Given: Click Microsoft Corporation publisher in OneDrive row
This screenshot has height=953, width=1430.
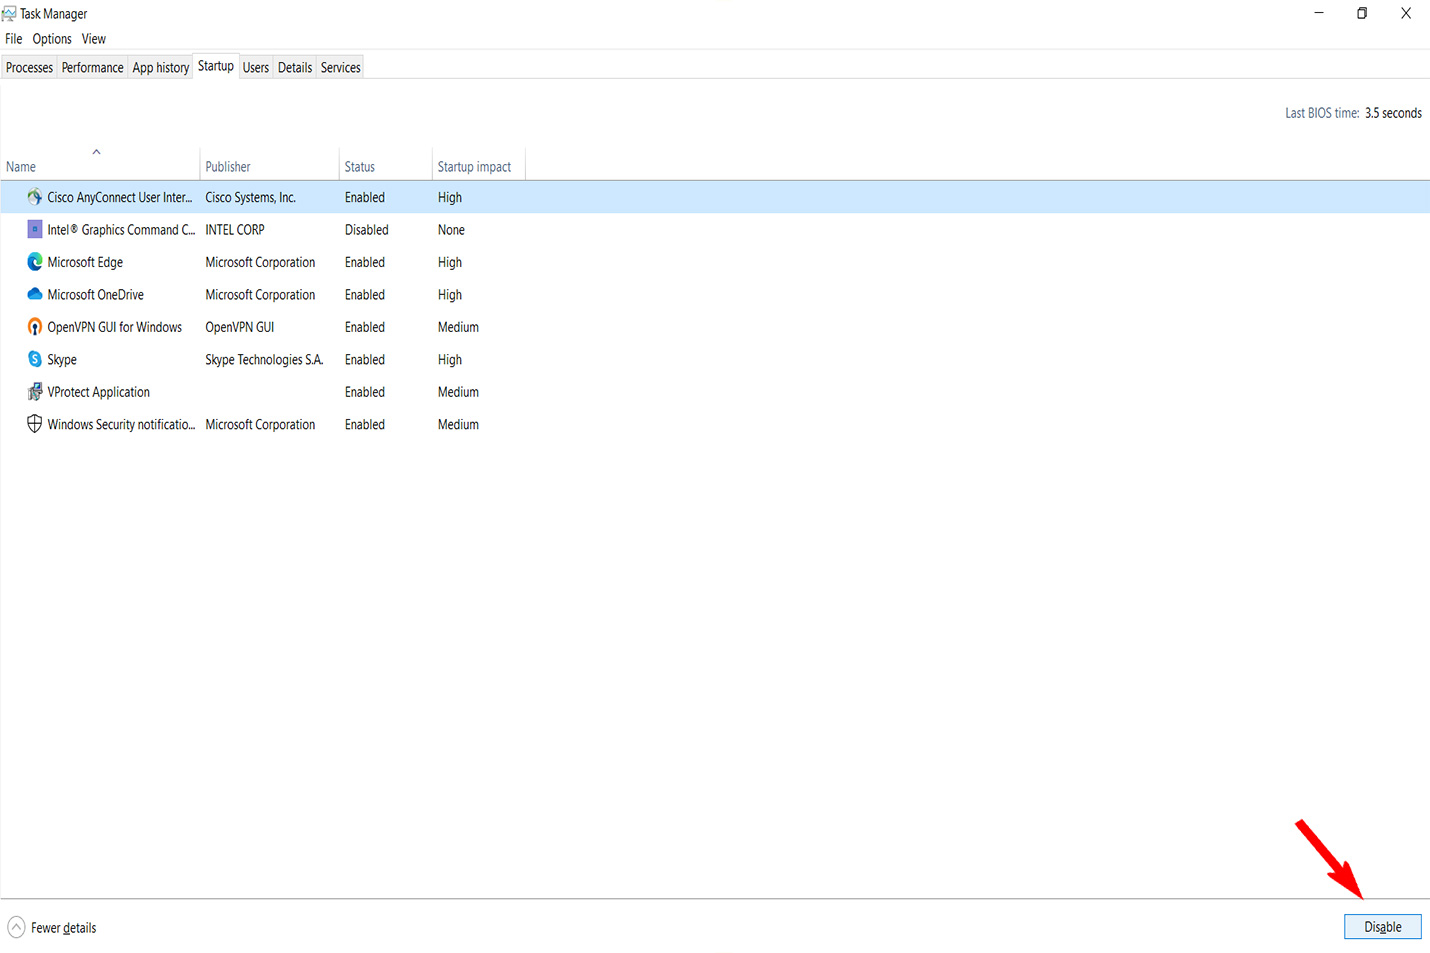Looking at the screenshot, I should point(260,294).
